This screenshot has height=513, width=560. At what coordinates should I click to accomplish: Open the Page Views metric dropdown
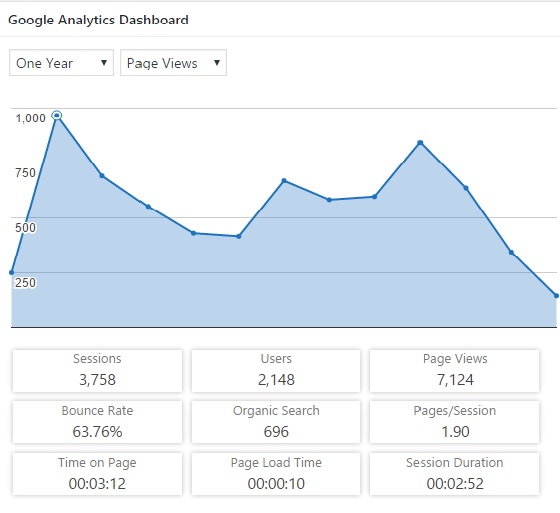[173, 63]
